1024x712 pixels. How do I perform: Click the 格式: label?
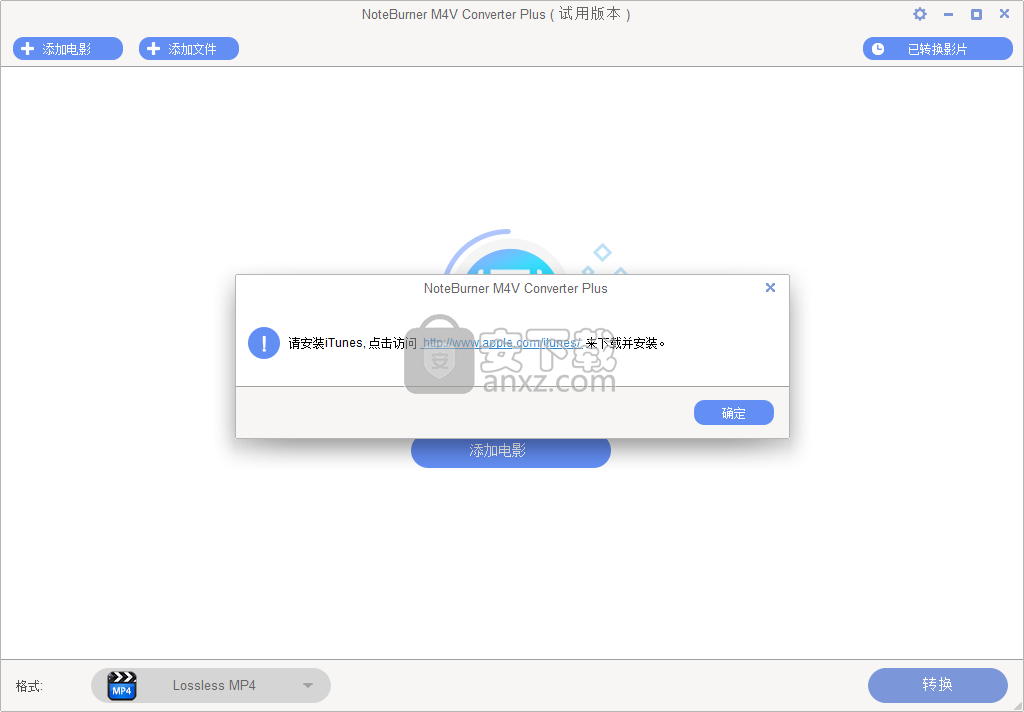29,686
